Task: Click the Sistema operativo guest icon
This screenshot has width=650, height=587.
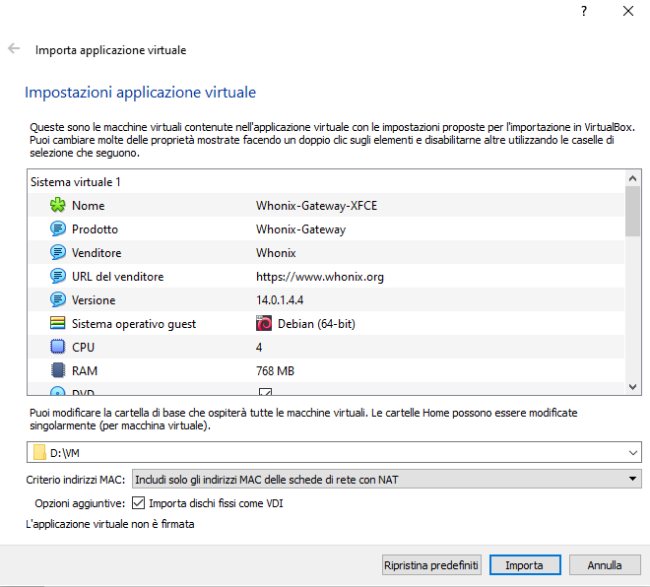Action: click(57, 324)
